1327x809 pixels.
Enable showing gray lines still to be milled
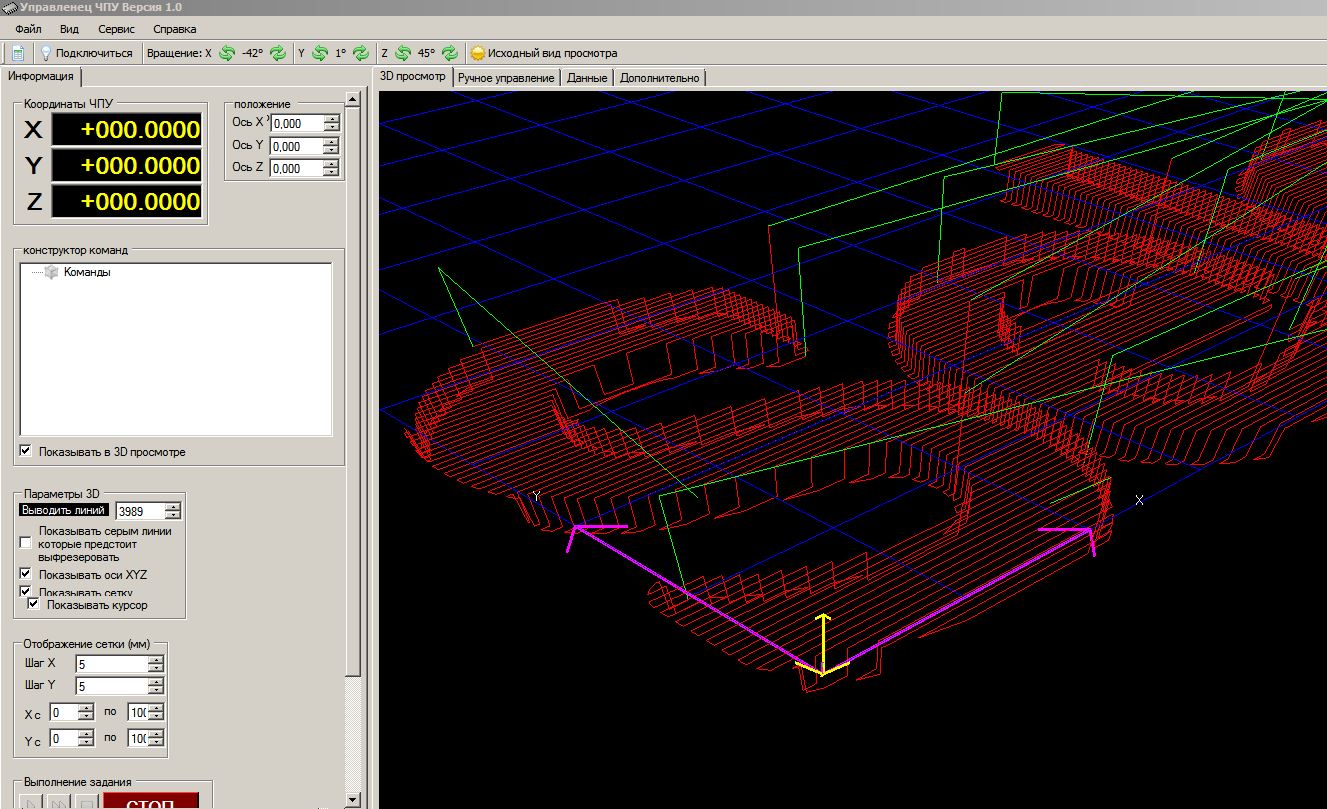coord(26,543)
